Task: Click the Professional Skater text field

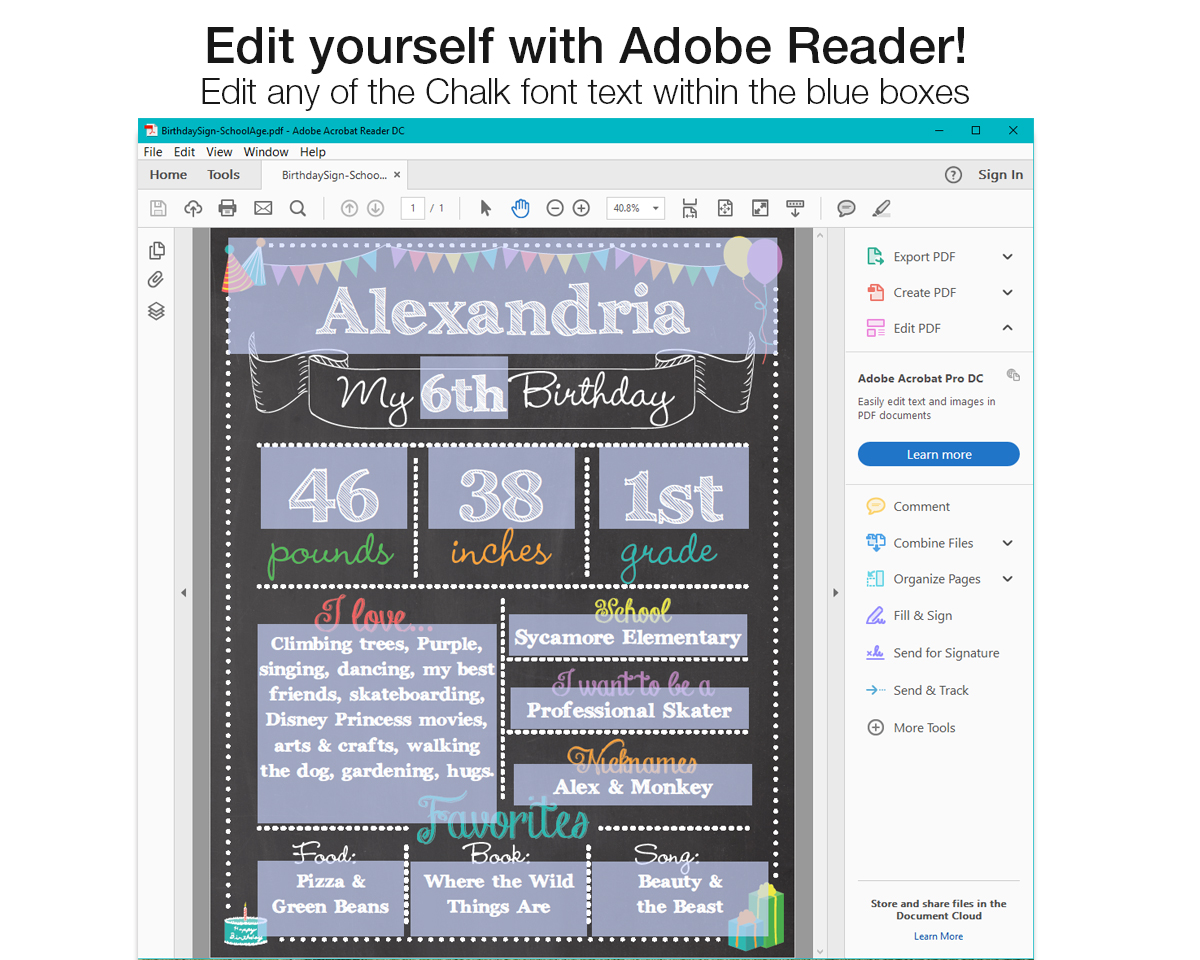Action: click(629, 709)
